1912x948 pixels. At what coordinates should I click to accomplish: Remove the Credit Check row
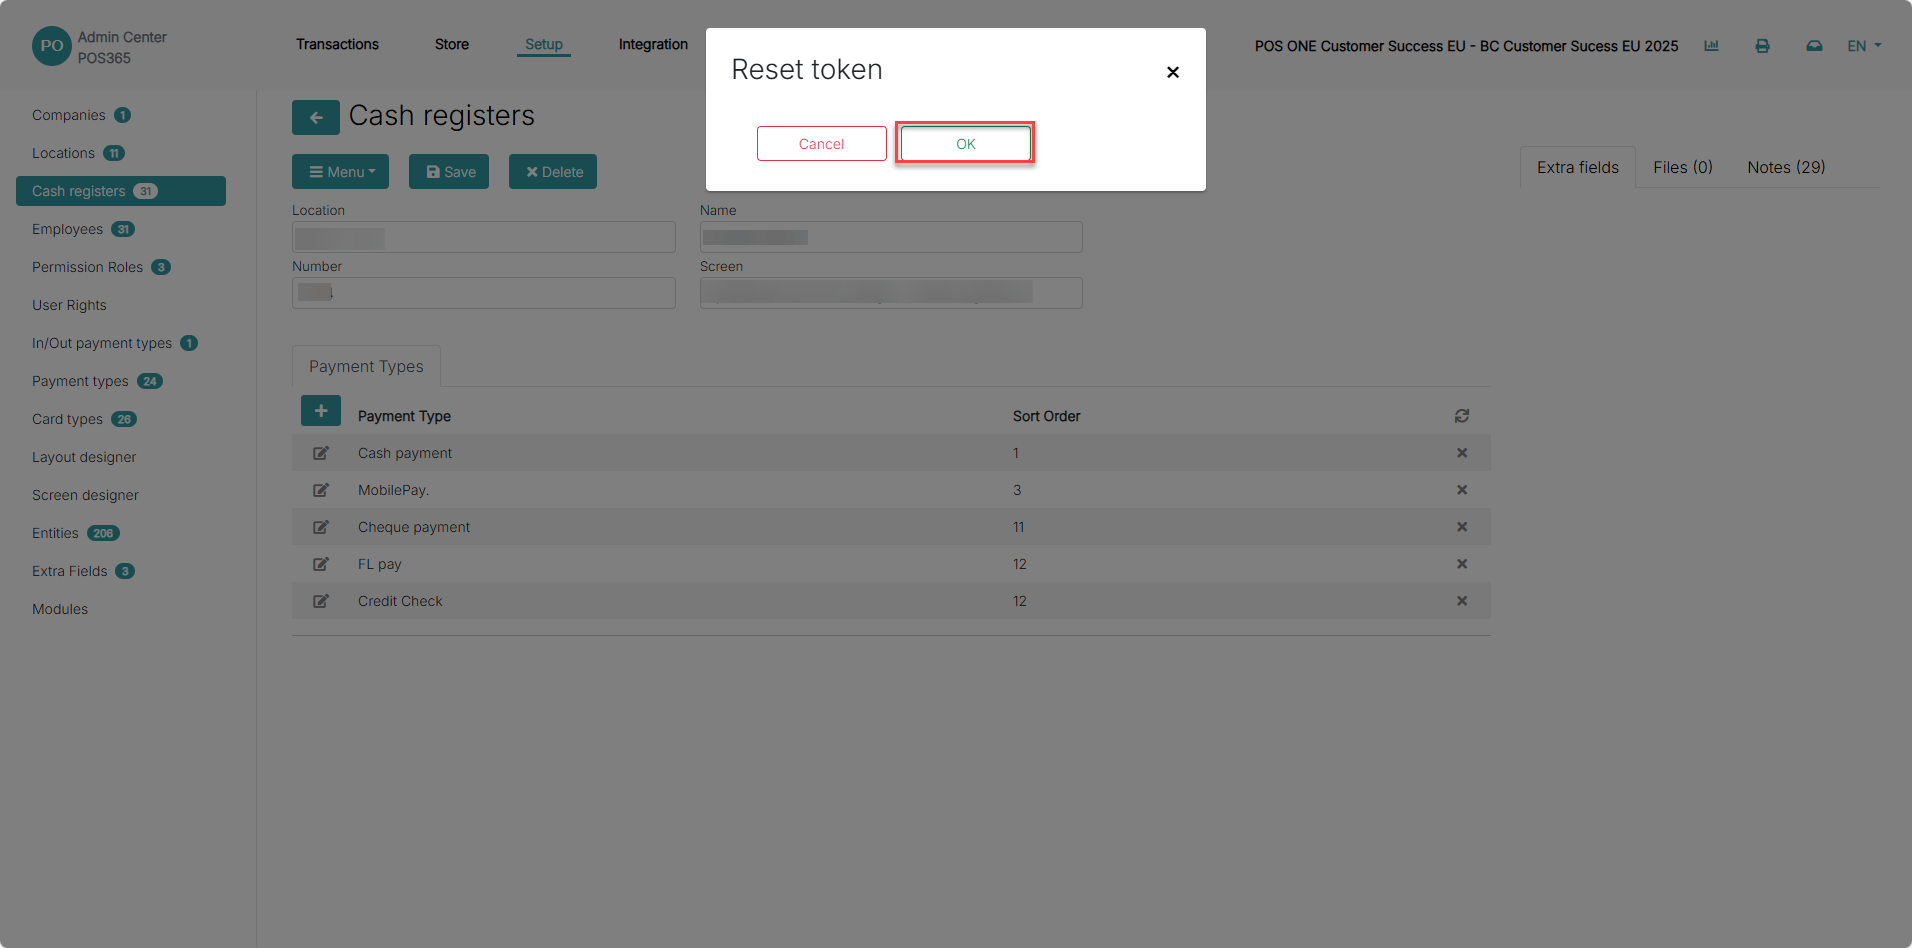pyautogui.click(x=1462, y=601)
